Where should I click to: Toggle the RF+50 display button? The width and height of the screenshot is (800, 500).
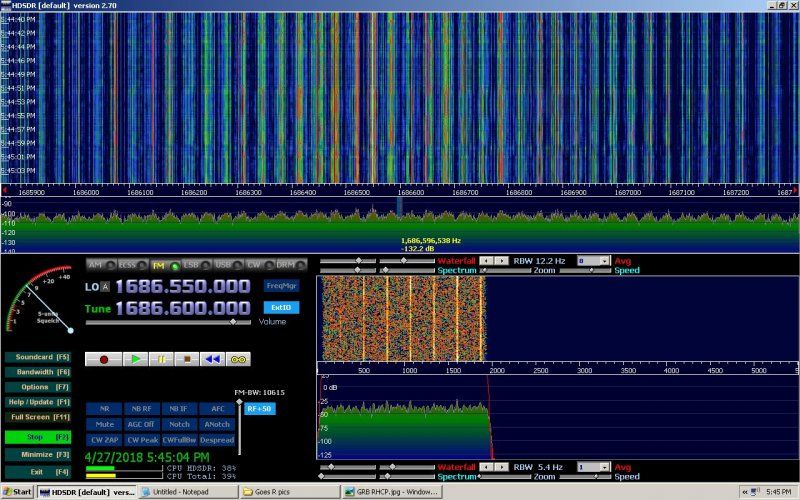point(259,409)
